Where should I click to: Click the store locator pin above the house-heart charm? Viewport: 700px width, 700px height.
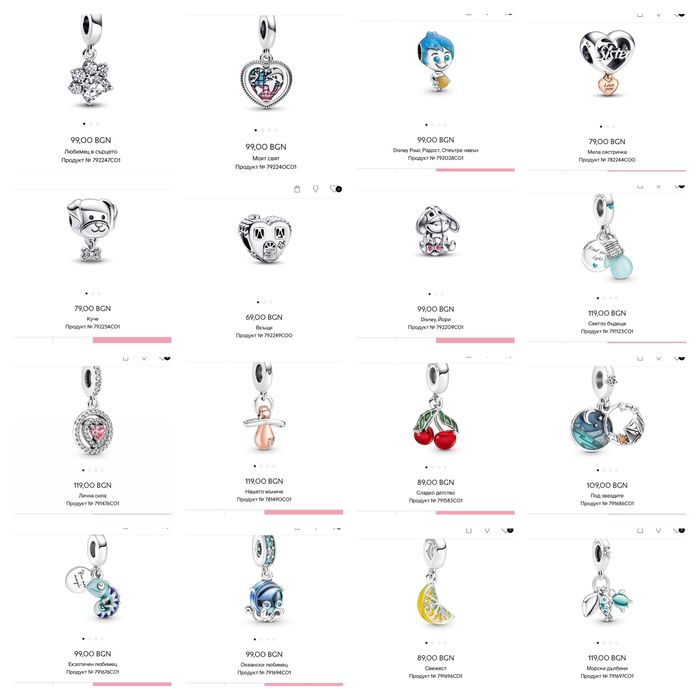316,189
